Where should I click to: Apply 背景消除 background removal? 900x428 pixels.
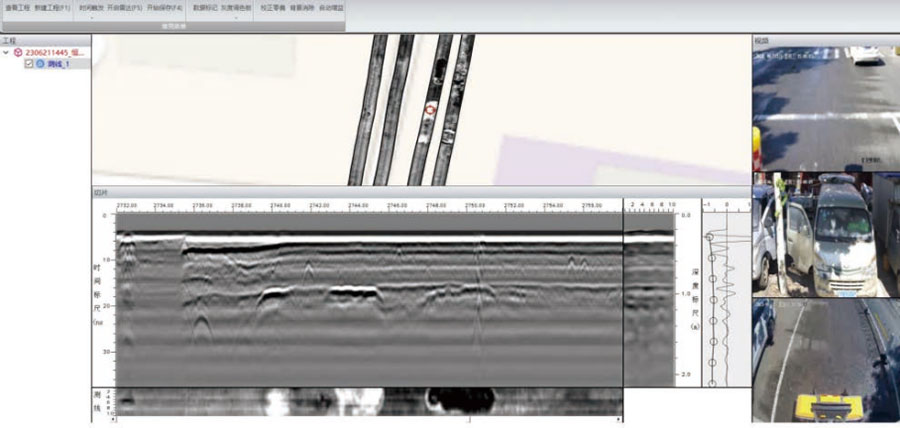pyautogui.click(x=303, y=7)
